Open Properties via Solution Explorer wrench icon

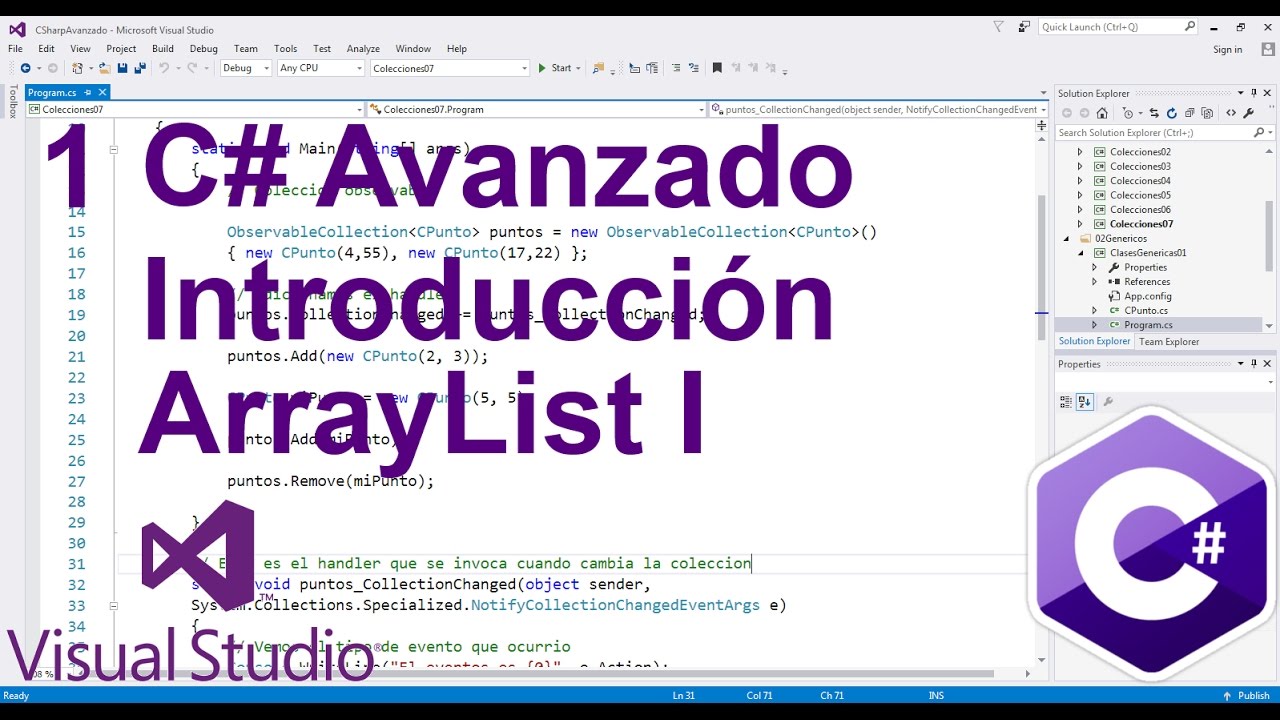pyautogui.click(x=1248, y=113)
